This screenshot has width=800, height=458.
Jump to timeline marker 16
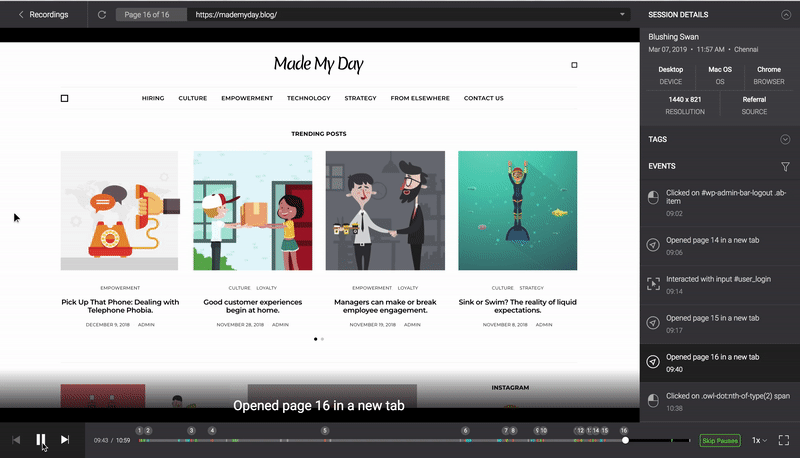pos(623,430)
